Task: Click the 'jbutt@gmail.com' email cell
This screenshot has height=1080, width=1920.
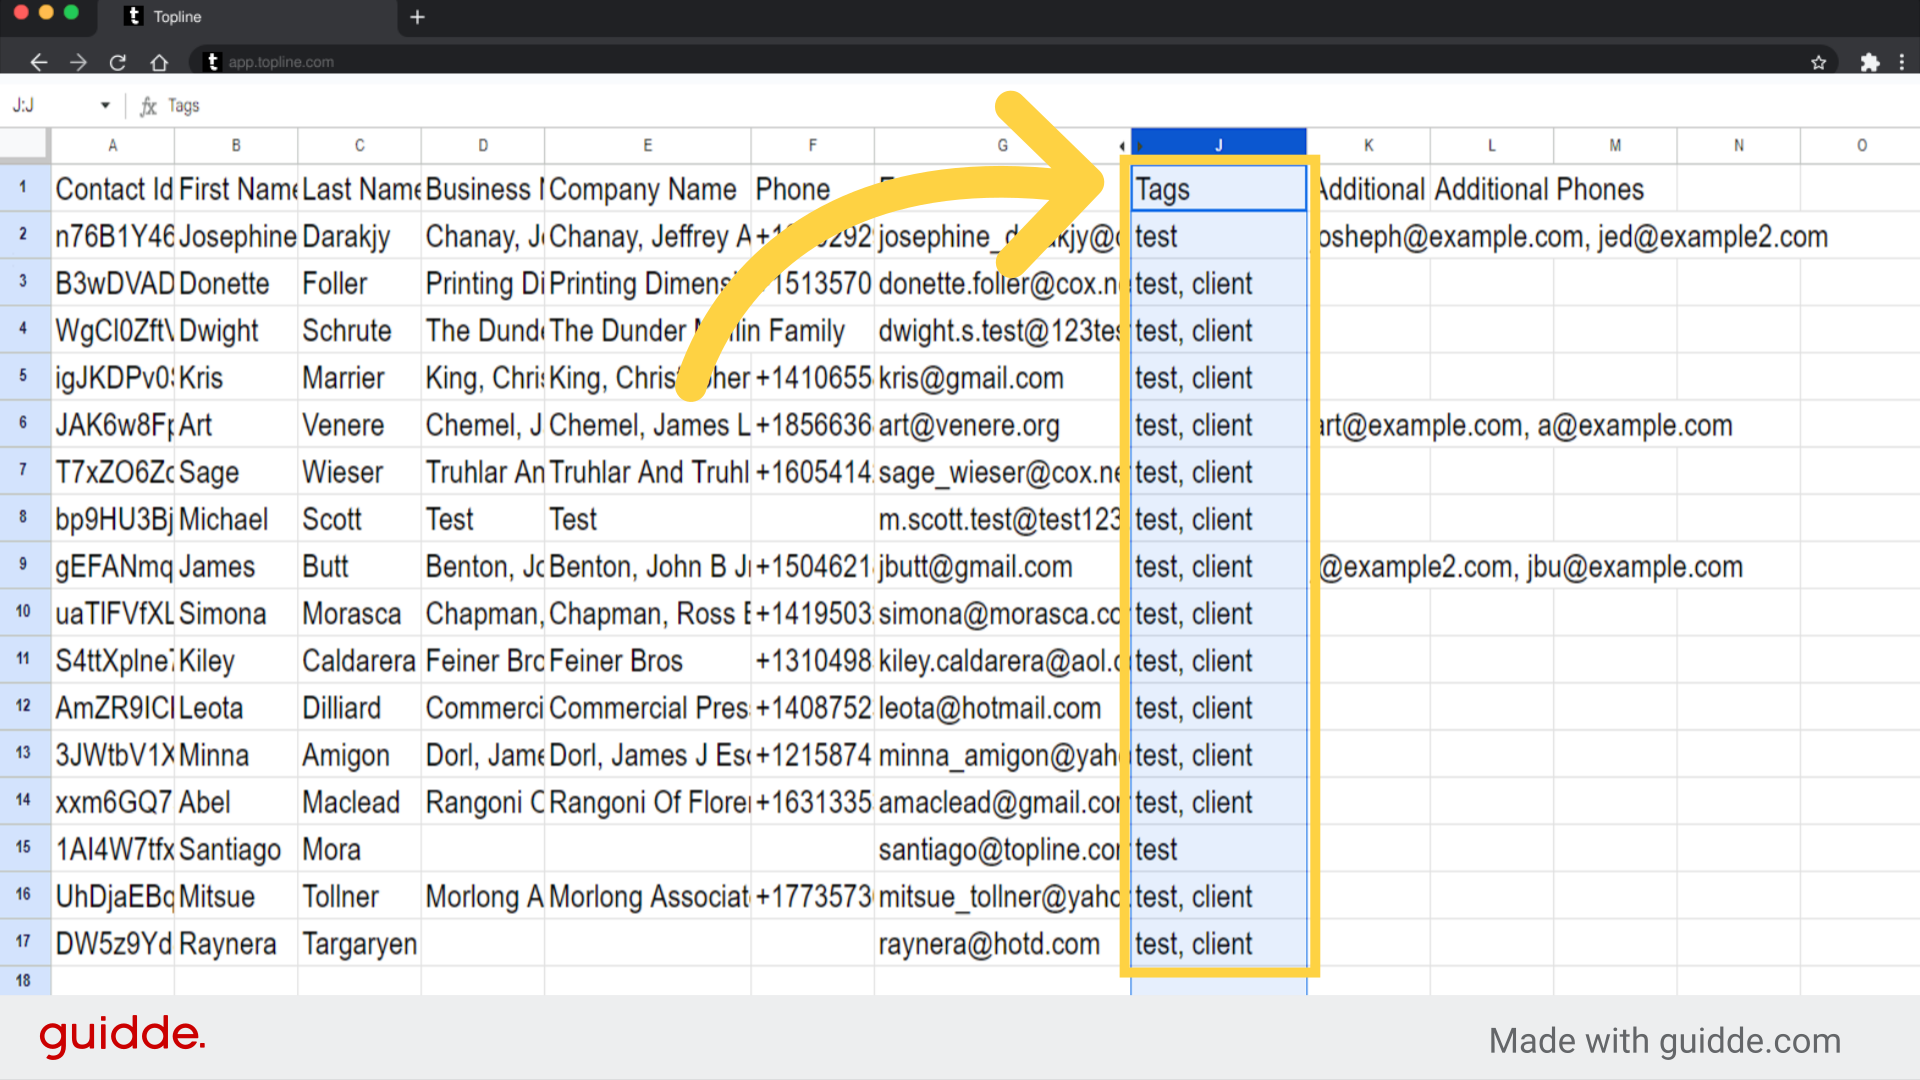Action: pos(1003,567)
